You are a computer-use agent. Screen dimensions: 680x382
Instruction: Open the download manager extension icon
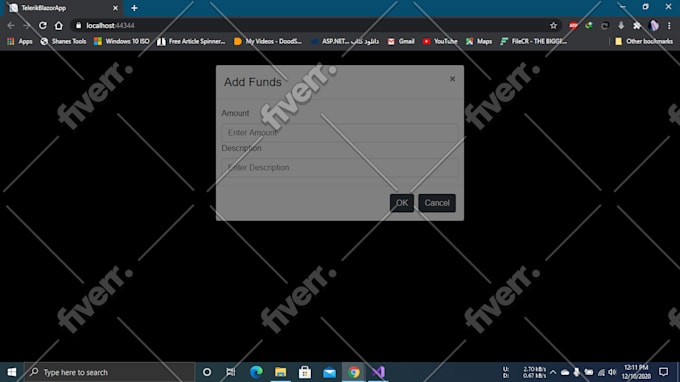click(621, 26)
